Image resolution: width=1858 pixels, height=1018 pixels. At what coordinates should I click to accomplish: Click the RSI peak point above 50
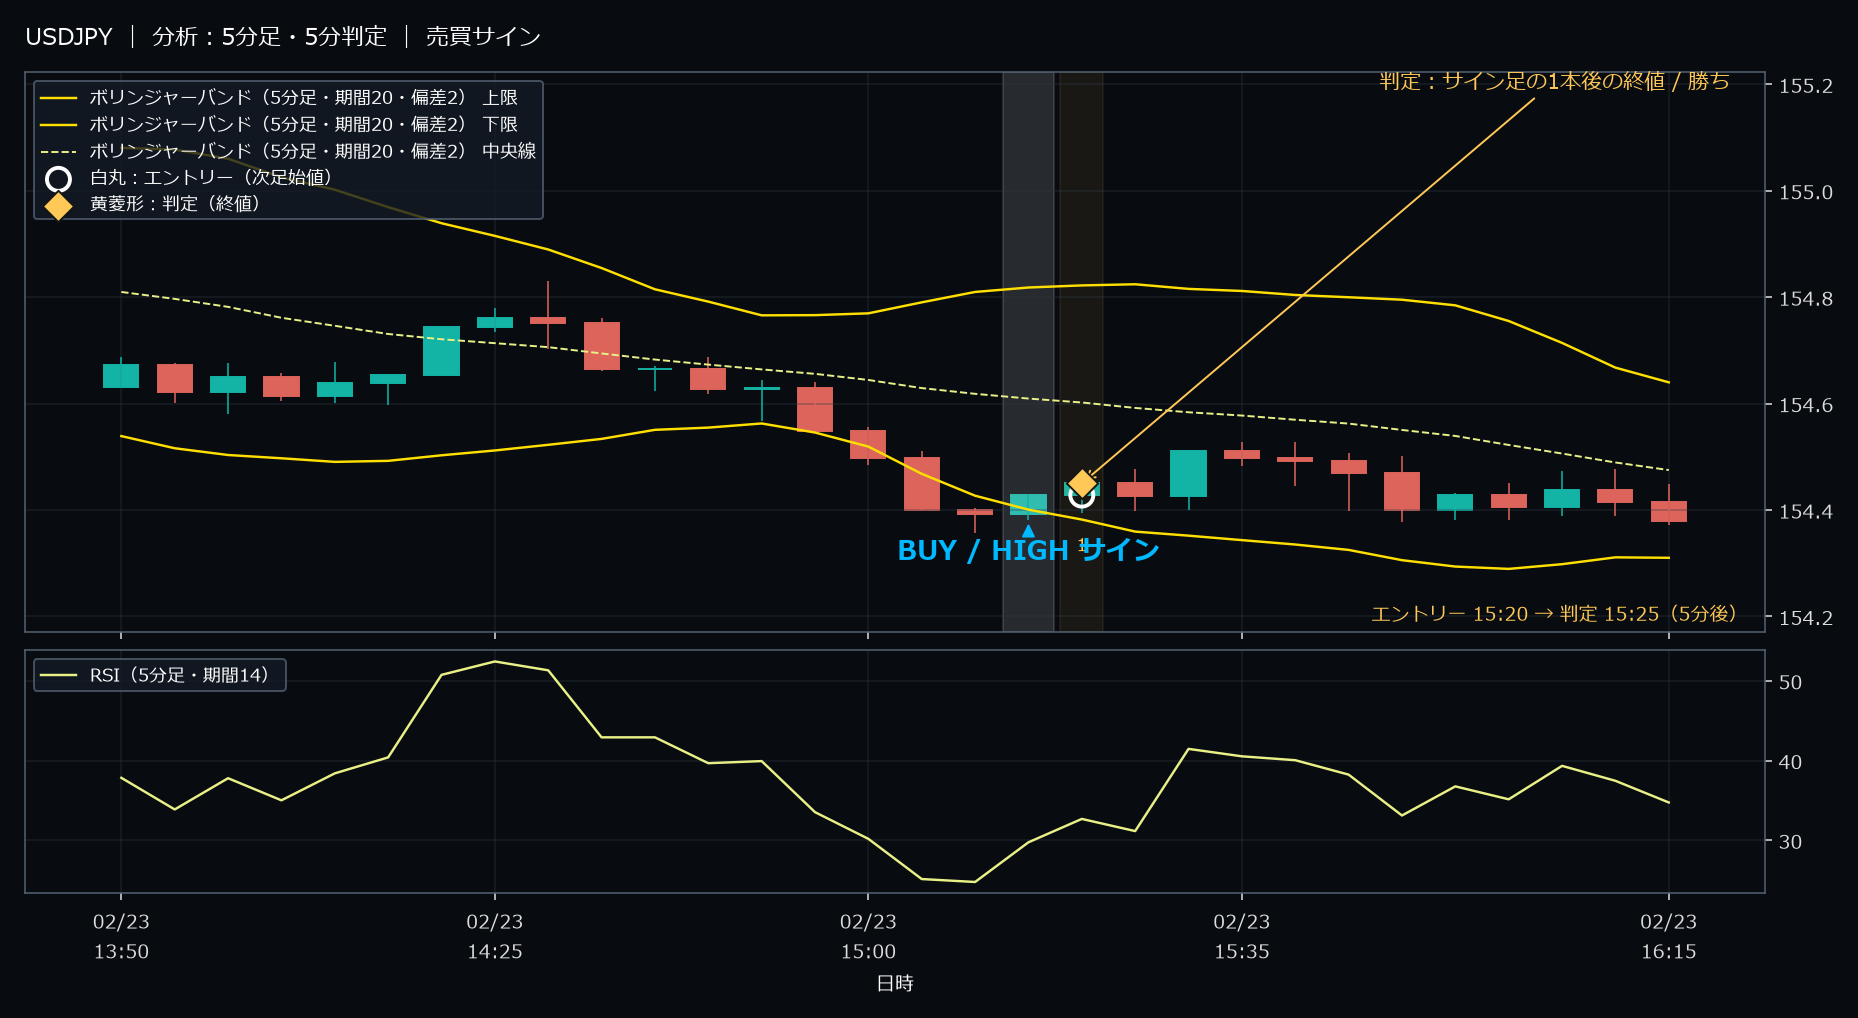point(495,662)
